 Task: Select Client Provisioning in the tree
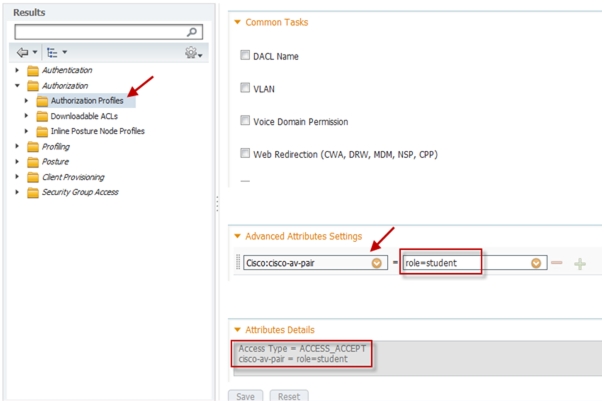point(73,177)
